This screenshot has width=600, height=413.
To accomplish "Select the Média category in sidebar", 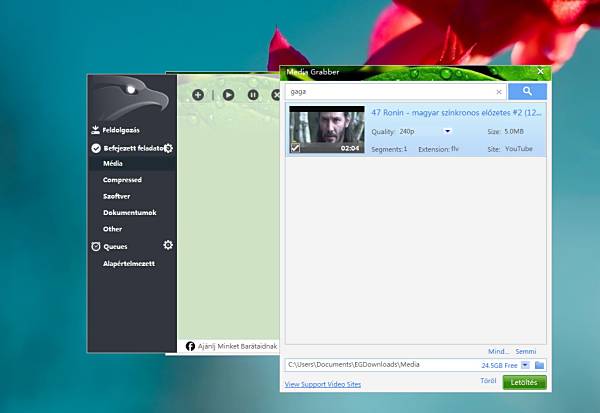I will pyautogui.click(x=115, y=164).
